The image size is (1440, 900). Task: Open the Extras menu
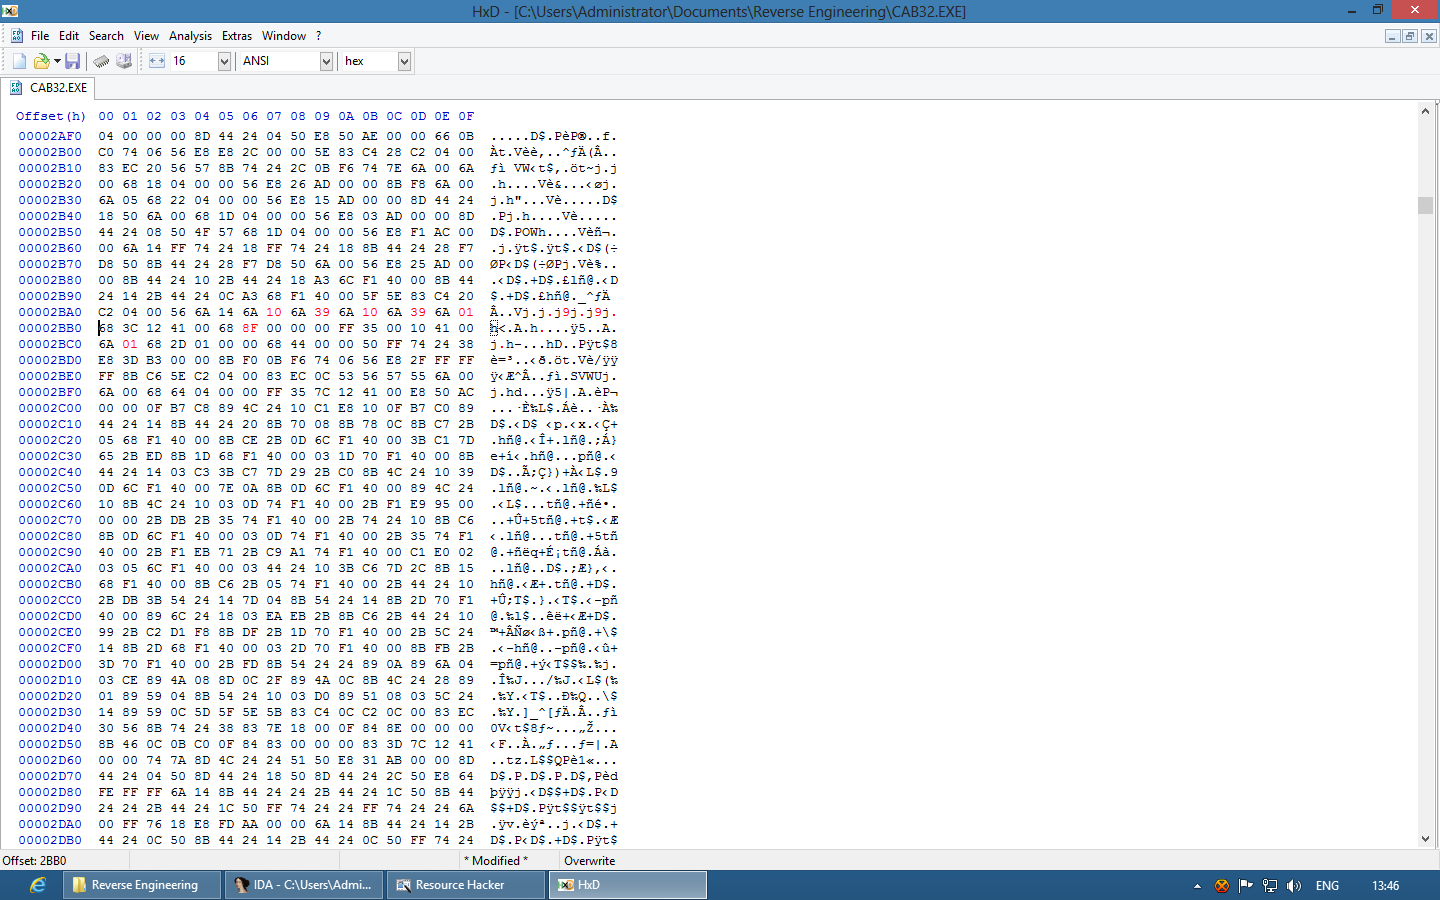(x=237, y=35)
